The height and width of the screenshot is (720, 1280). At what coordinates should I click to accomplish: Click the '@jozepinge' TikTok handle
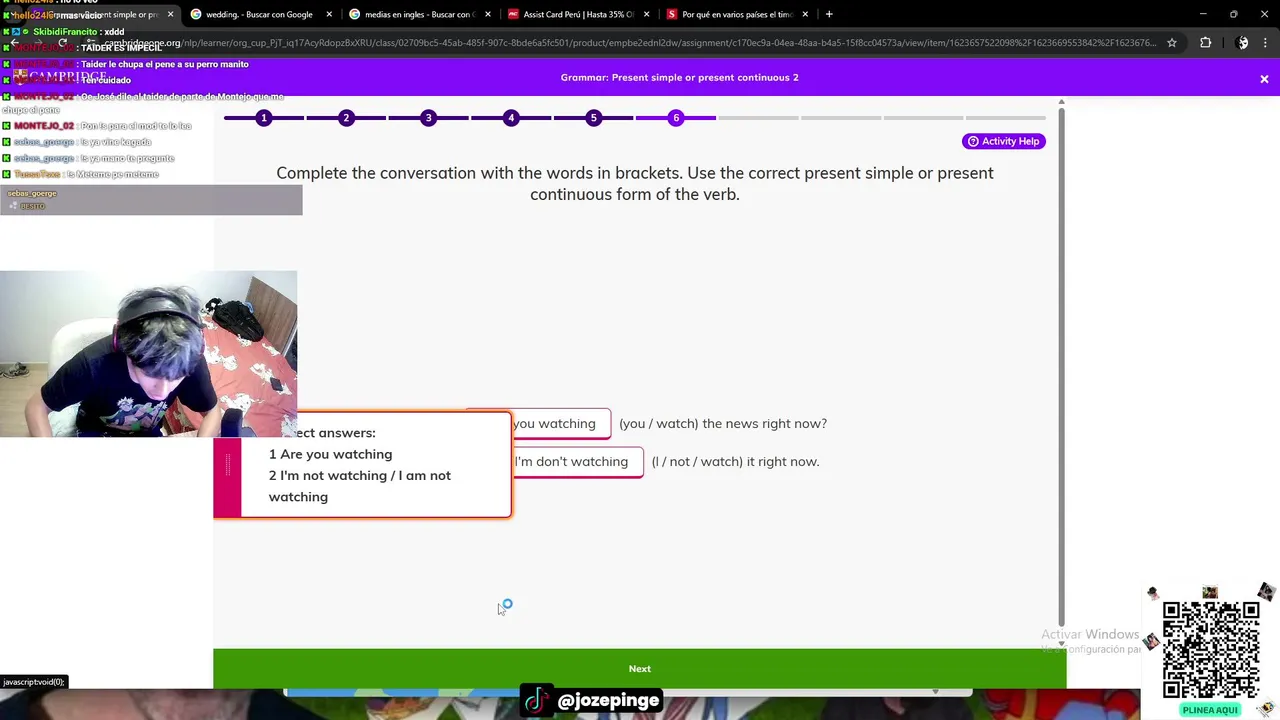point(609,700)
